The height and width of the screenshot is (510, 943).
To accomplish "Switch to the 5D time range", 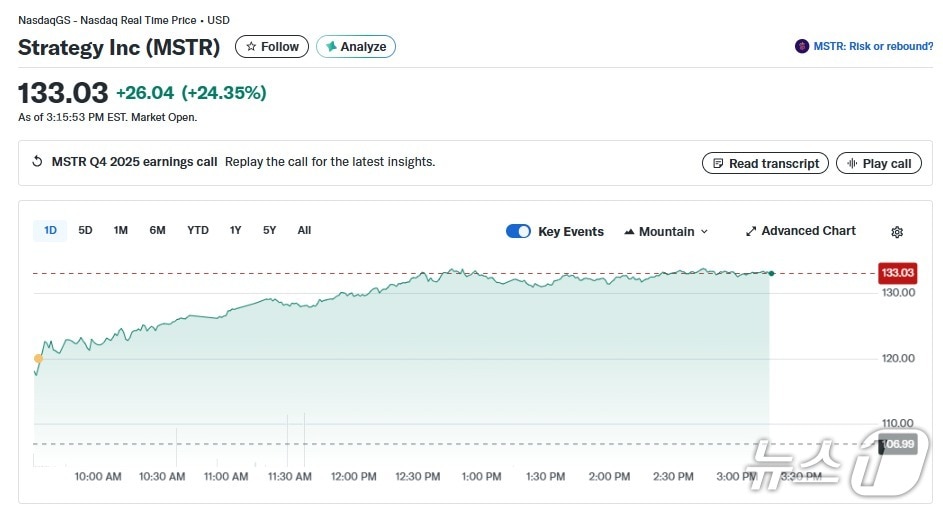I will pos(85,231).
